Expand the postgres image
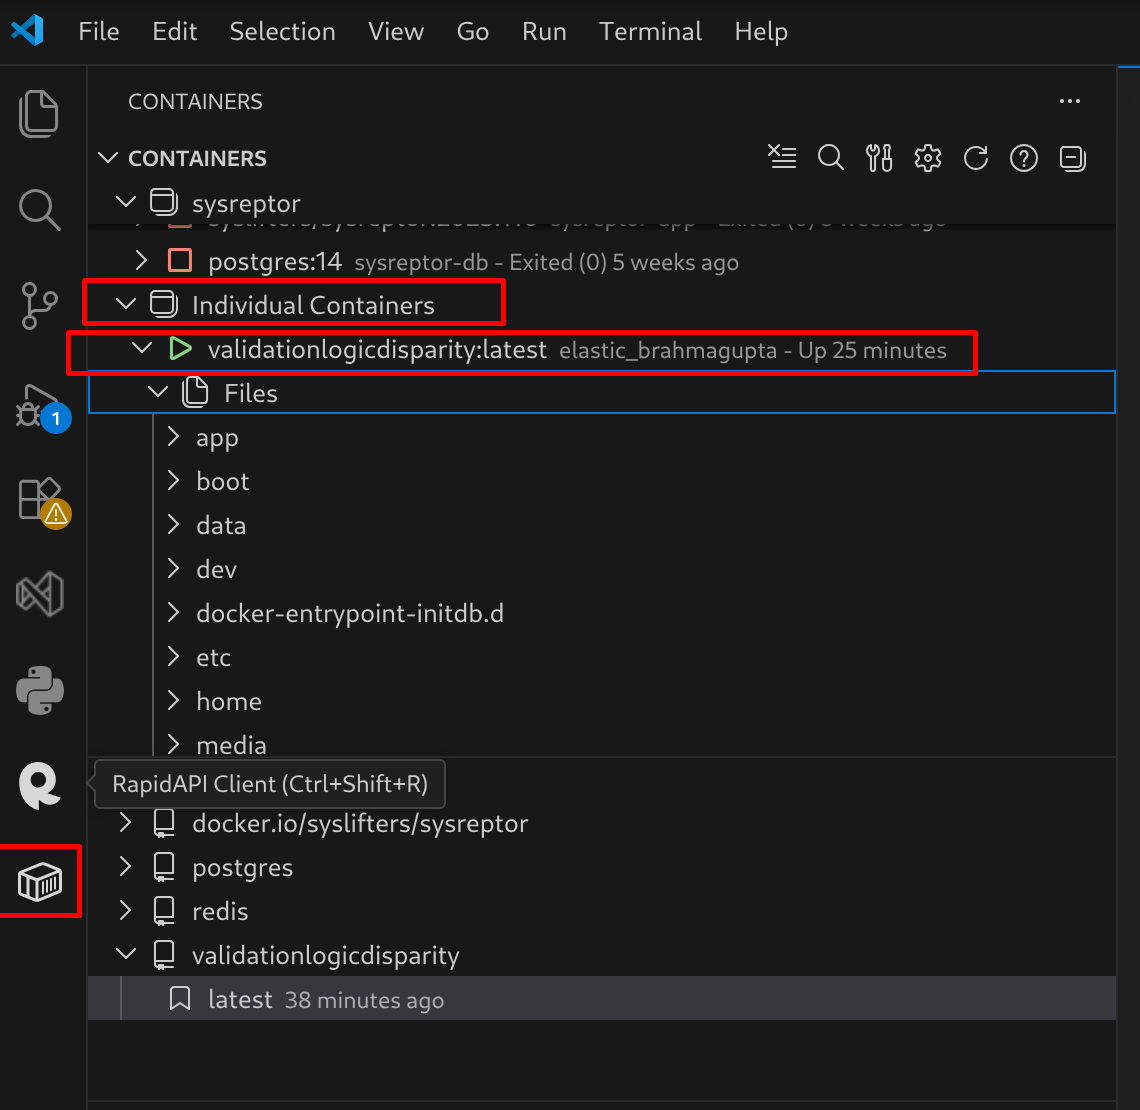The width and height of the screenshot is (1140, 1110). 125,866
